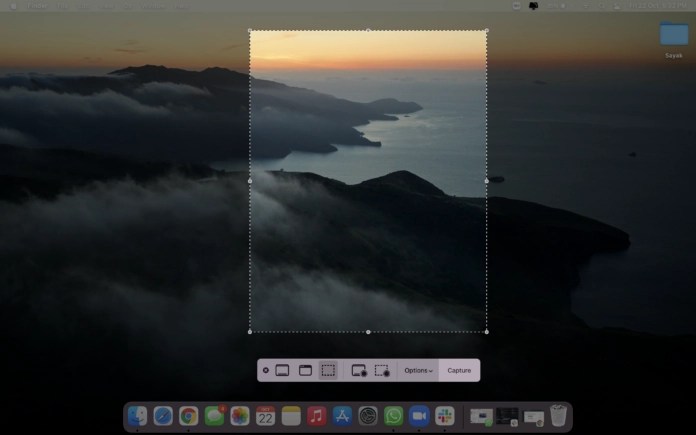Screen dimensions: 696x435
Task: Select Capture Selected Window mode
Action: tap(305, 370)
